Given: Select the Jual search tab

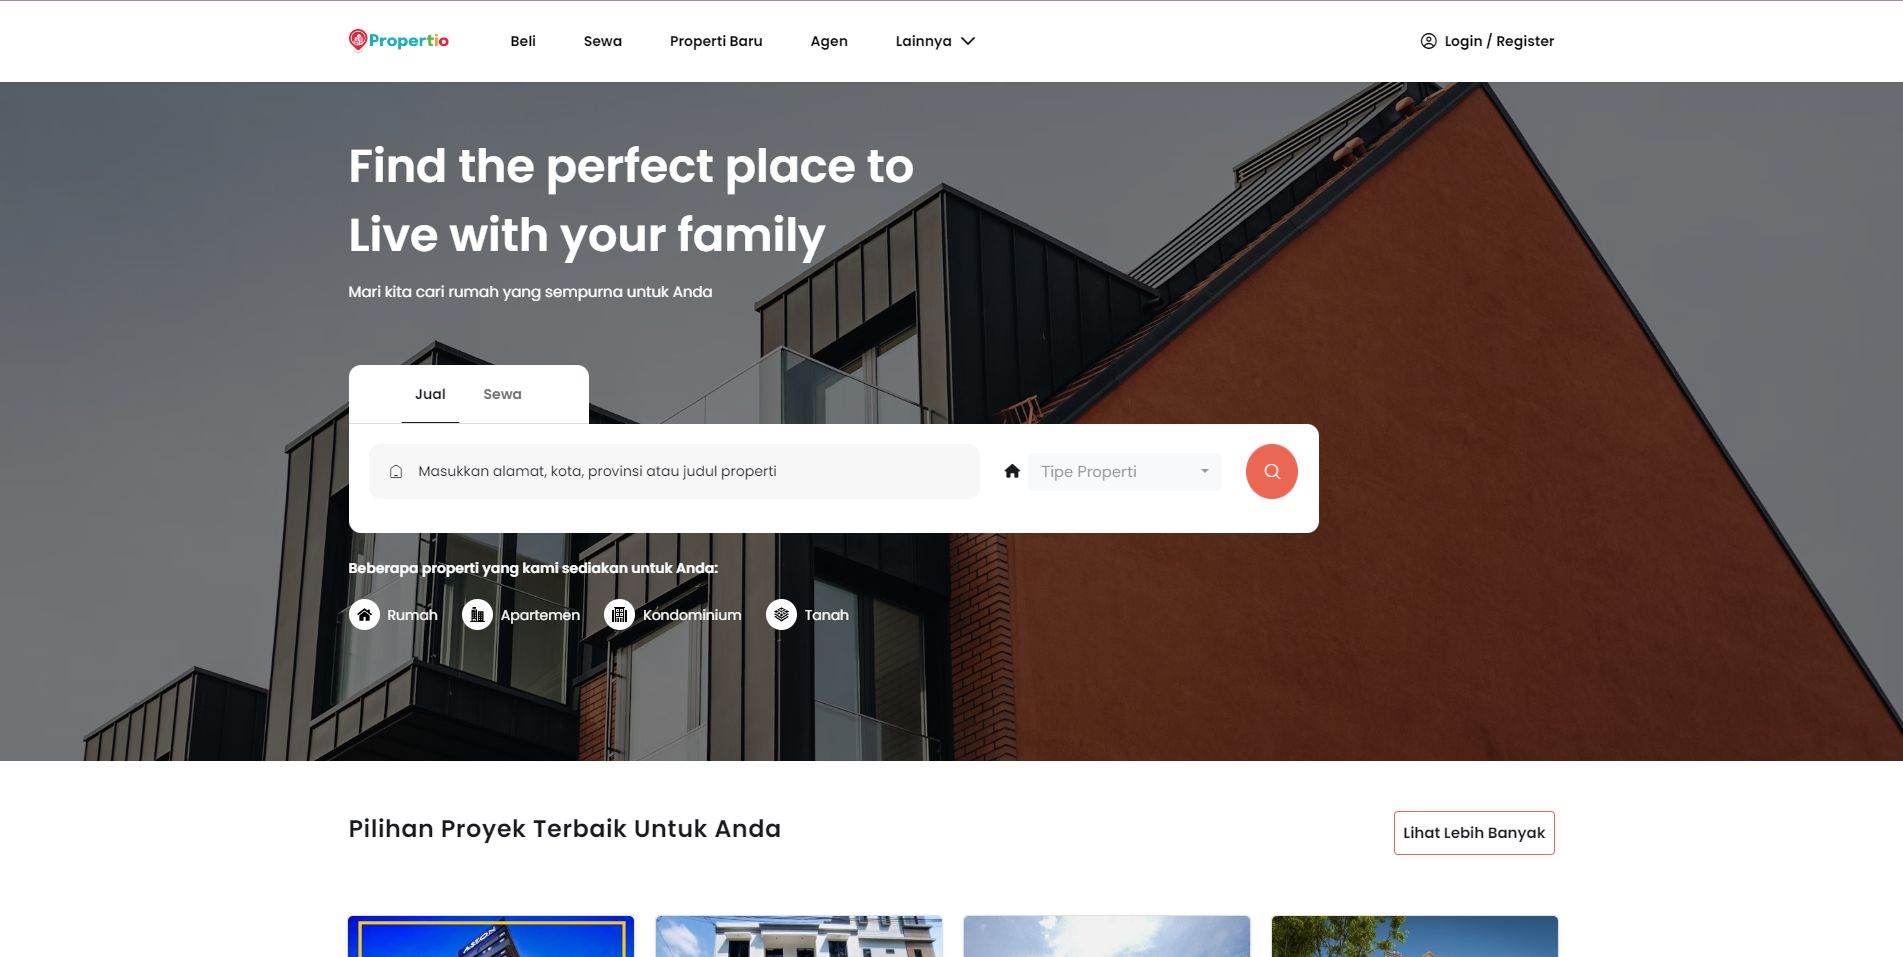Looking at the screenshot, I should point(430,394).
